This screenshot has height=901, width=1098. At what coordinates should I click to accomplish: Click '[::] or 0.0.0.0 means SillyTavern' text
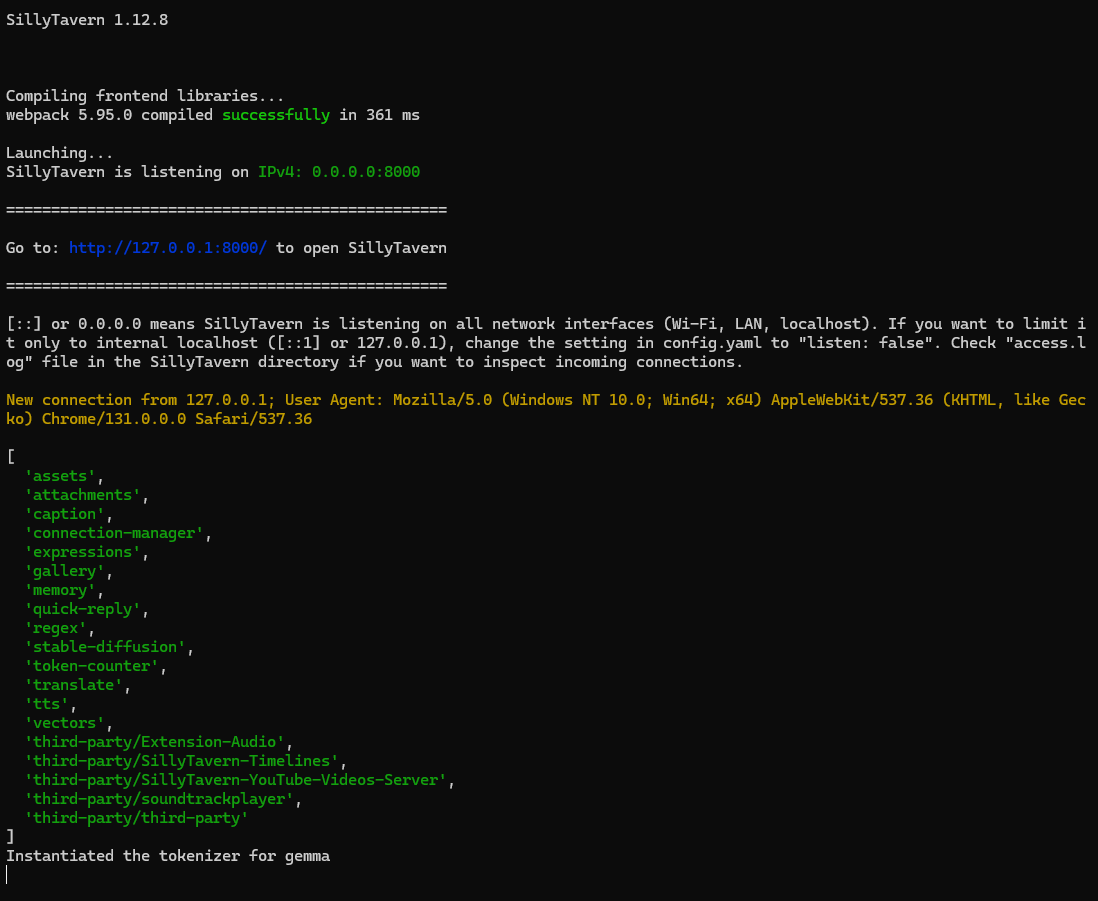coord(154,324)
